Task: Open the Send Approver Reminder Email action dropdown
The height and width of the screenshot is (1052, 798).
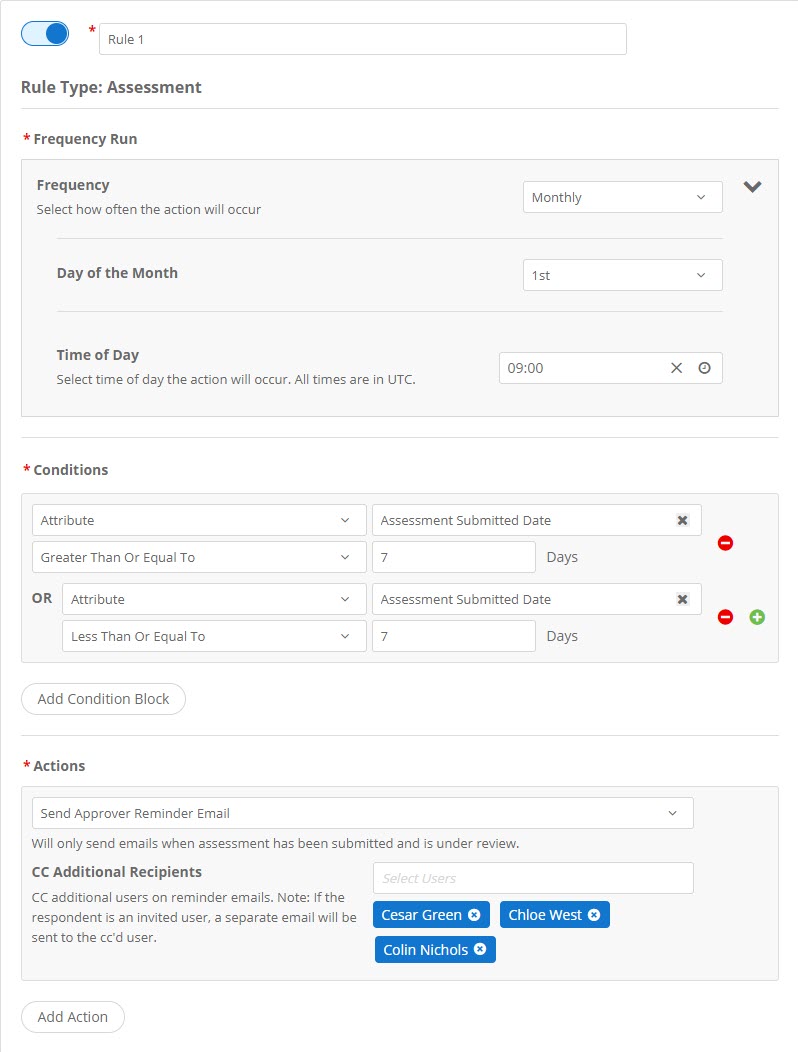Action: pyautogui.click(x=362, y=813)
